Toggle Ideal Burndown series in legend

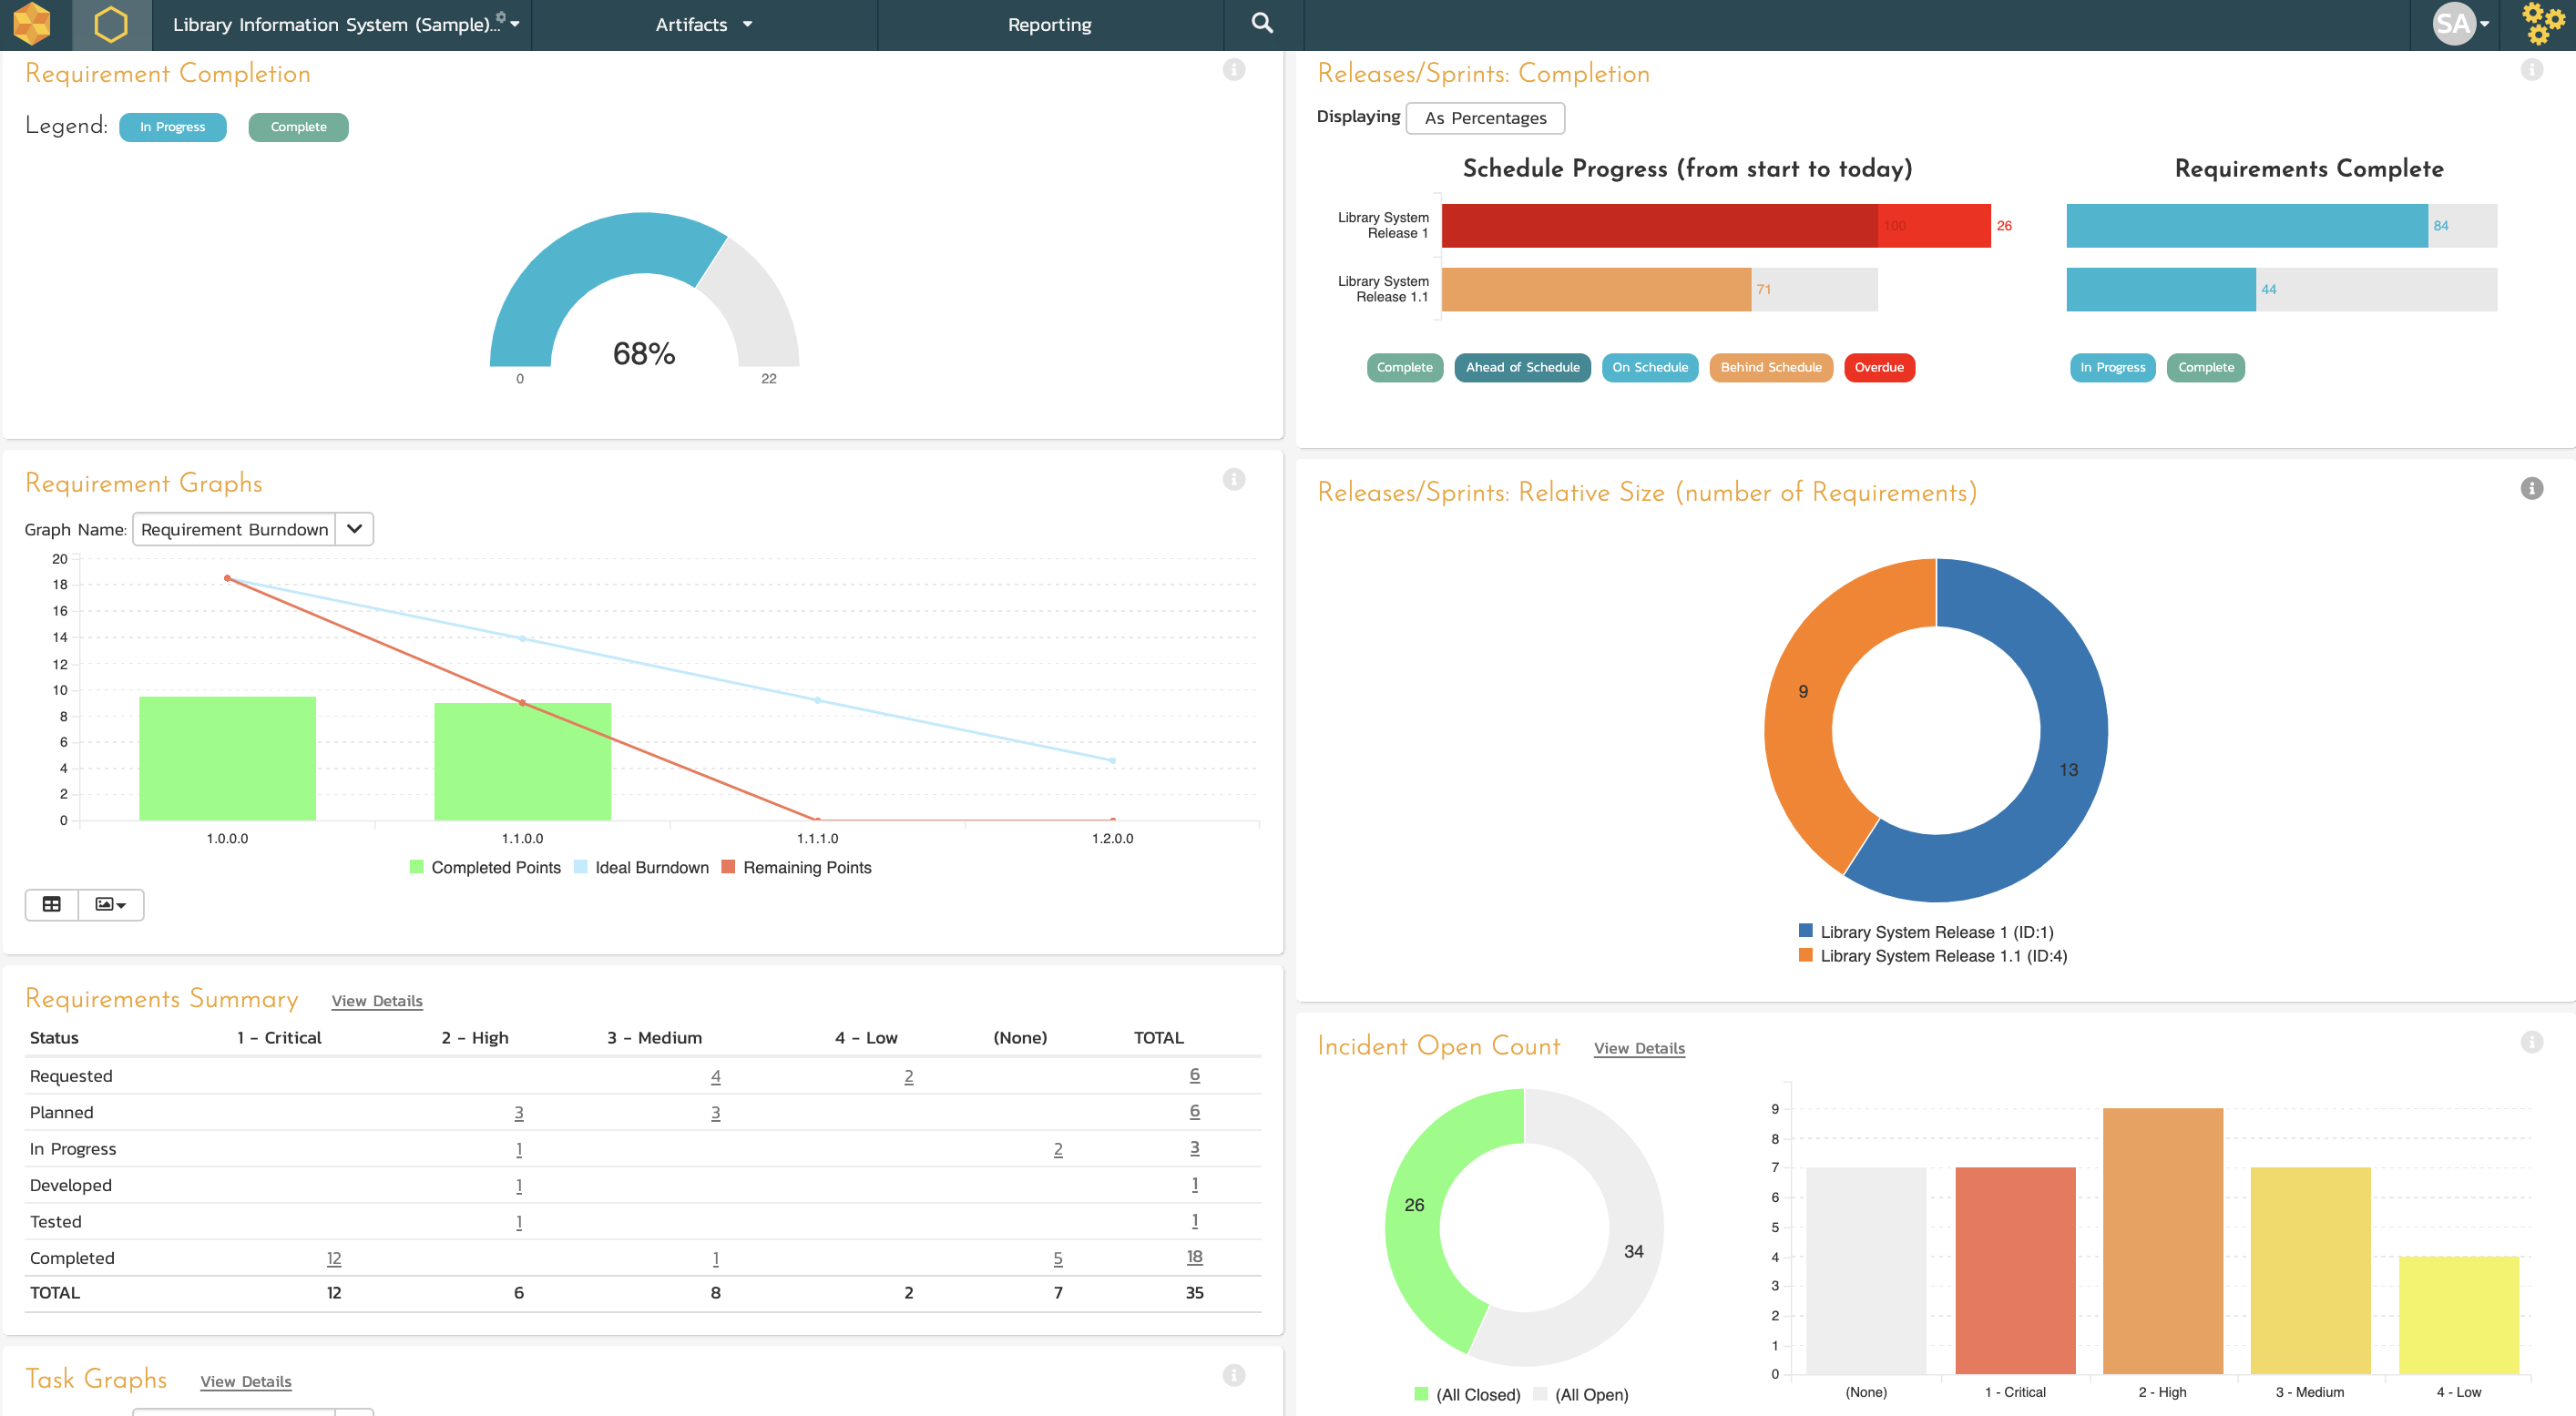[x=642, y=867]
